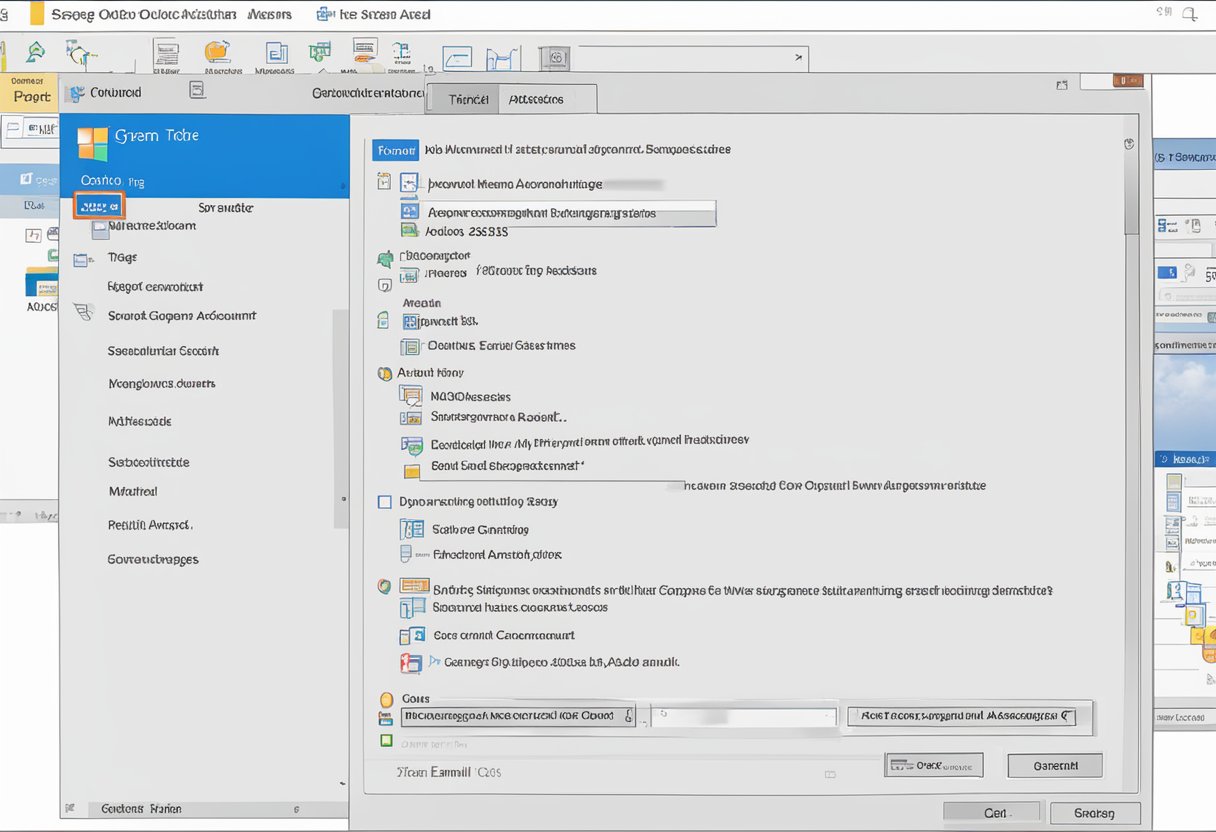1216x832 pixels.
Task: Click the colorful four-square logo in blue sidebar header
Action: (93, 143)
